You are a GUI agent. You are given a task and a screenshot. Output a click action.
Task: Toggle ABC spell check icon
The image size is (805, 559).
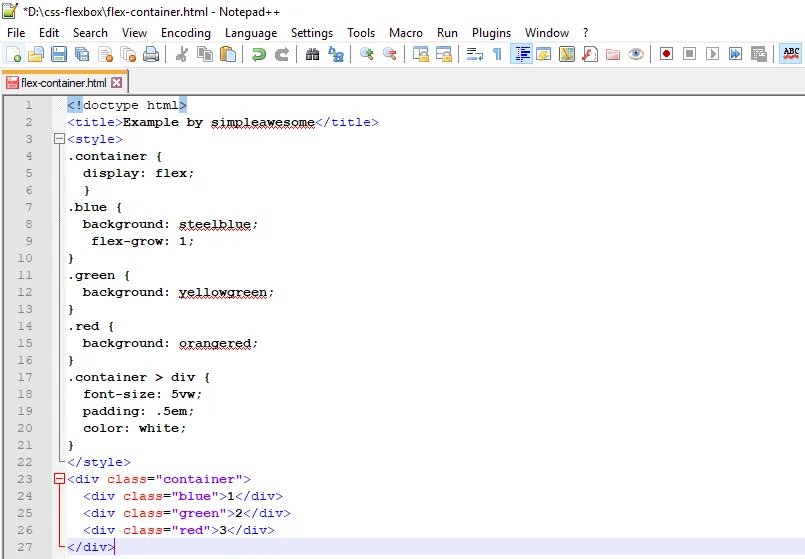click(x=791, y=54)
